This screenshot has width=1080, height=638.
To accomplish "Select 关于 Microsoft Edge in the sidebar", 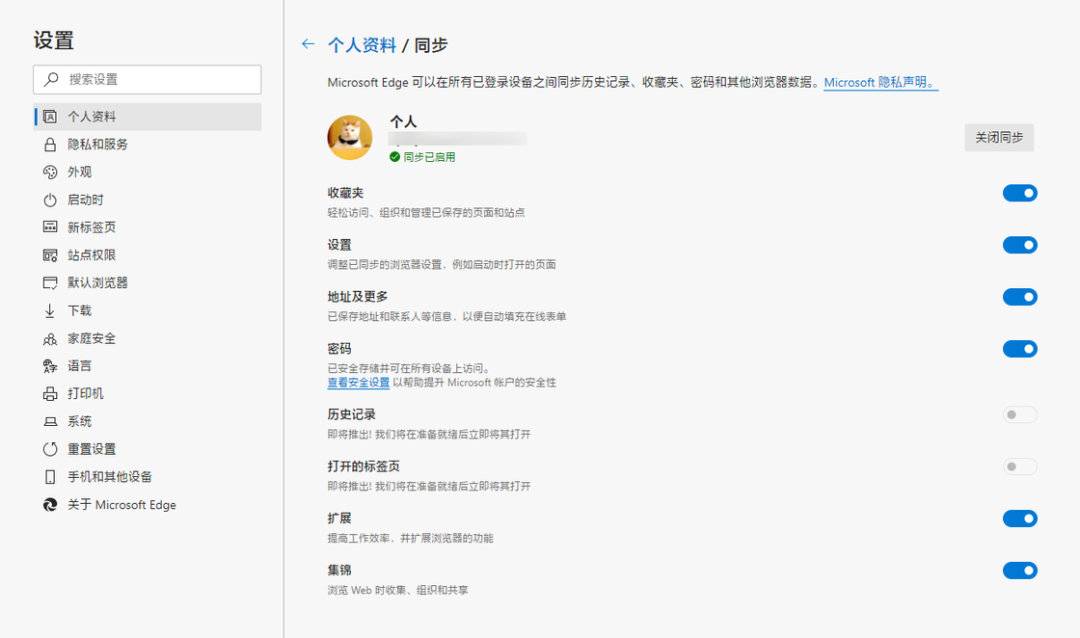I will [x=147, y=505].
